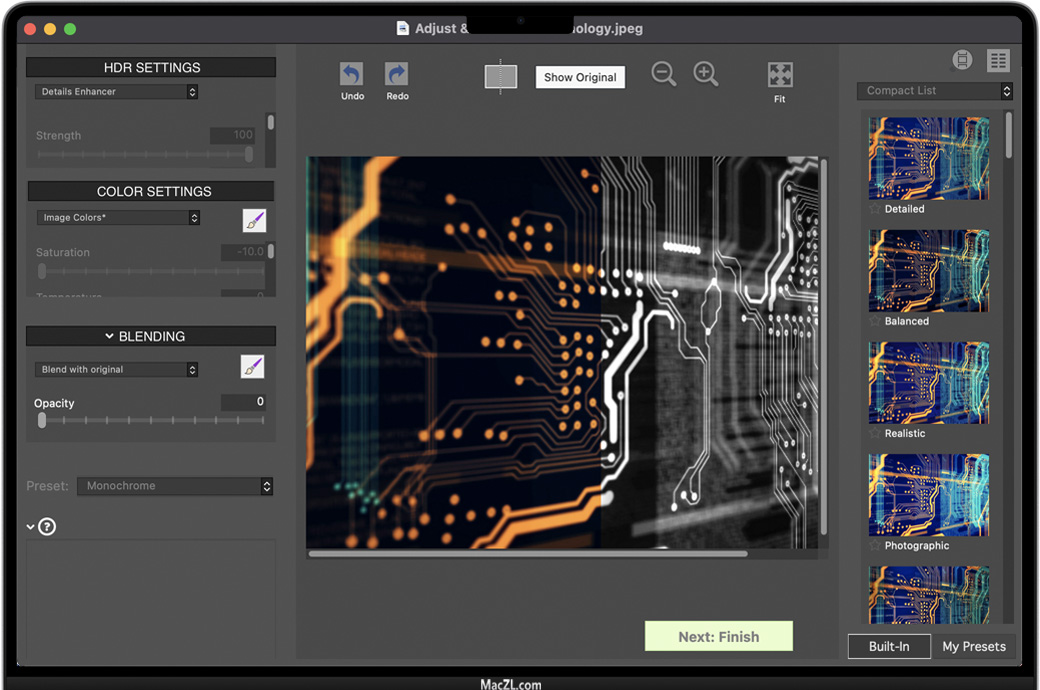Image resolution: width=1040 pixels, height=690 pixels.
Task: Collapse the Blending section
Action: tap(110, 337)
